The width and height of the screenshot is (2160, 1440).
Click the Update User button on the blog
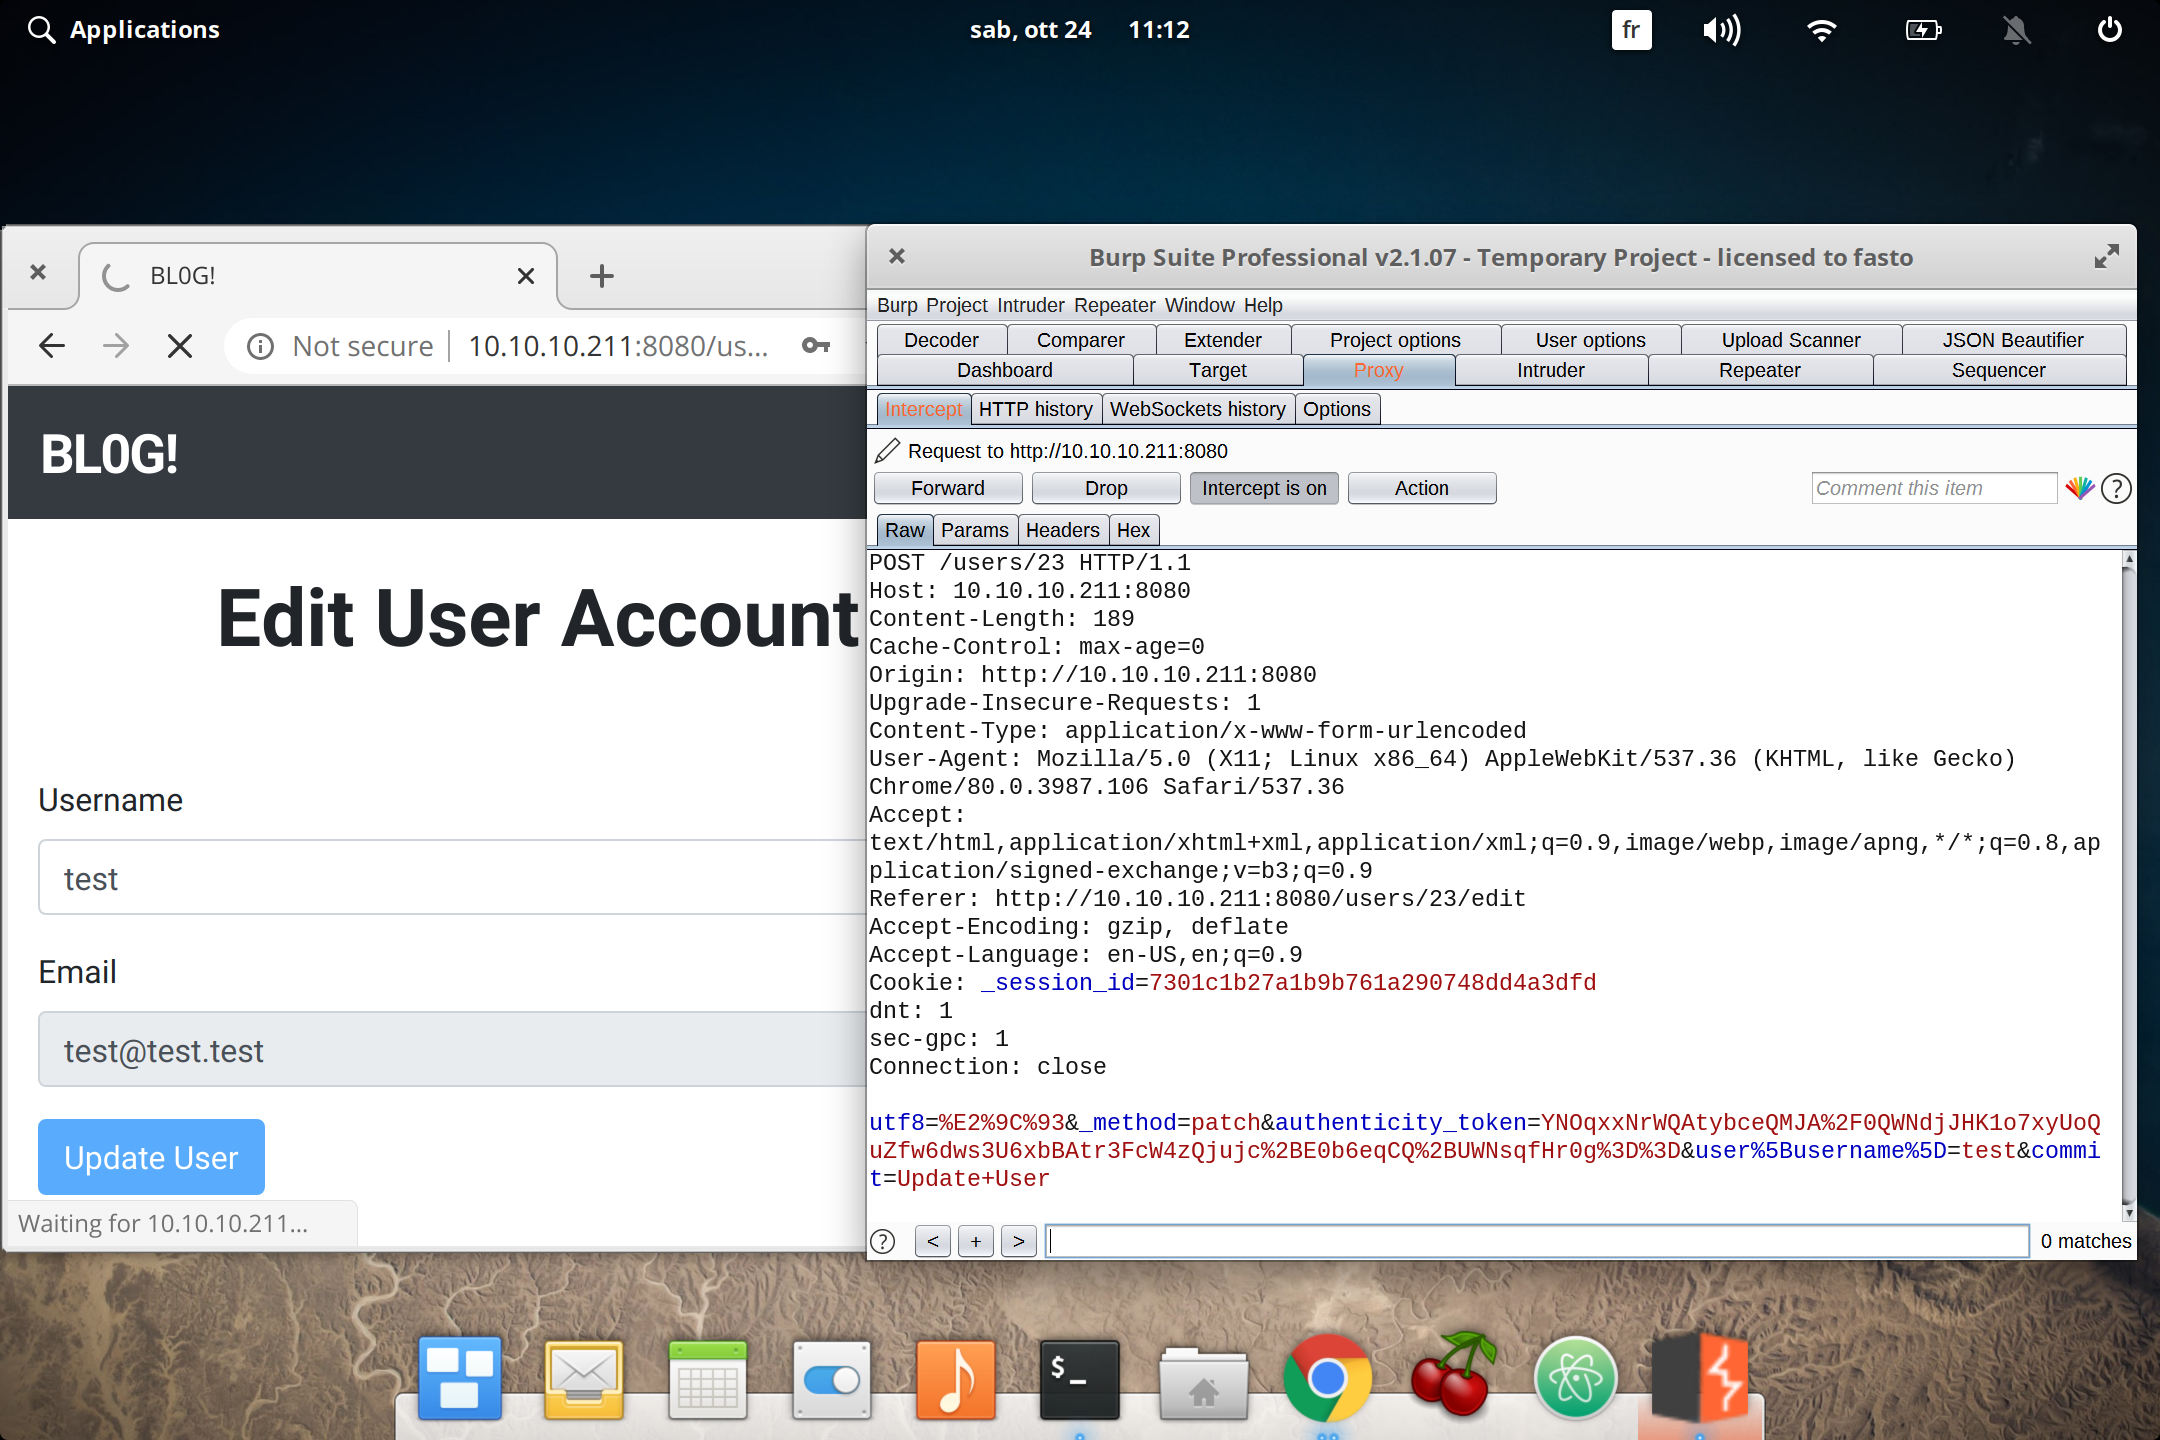click(x=150, y=1157)
